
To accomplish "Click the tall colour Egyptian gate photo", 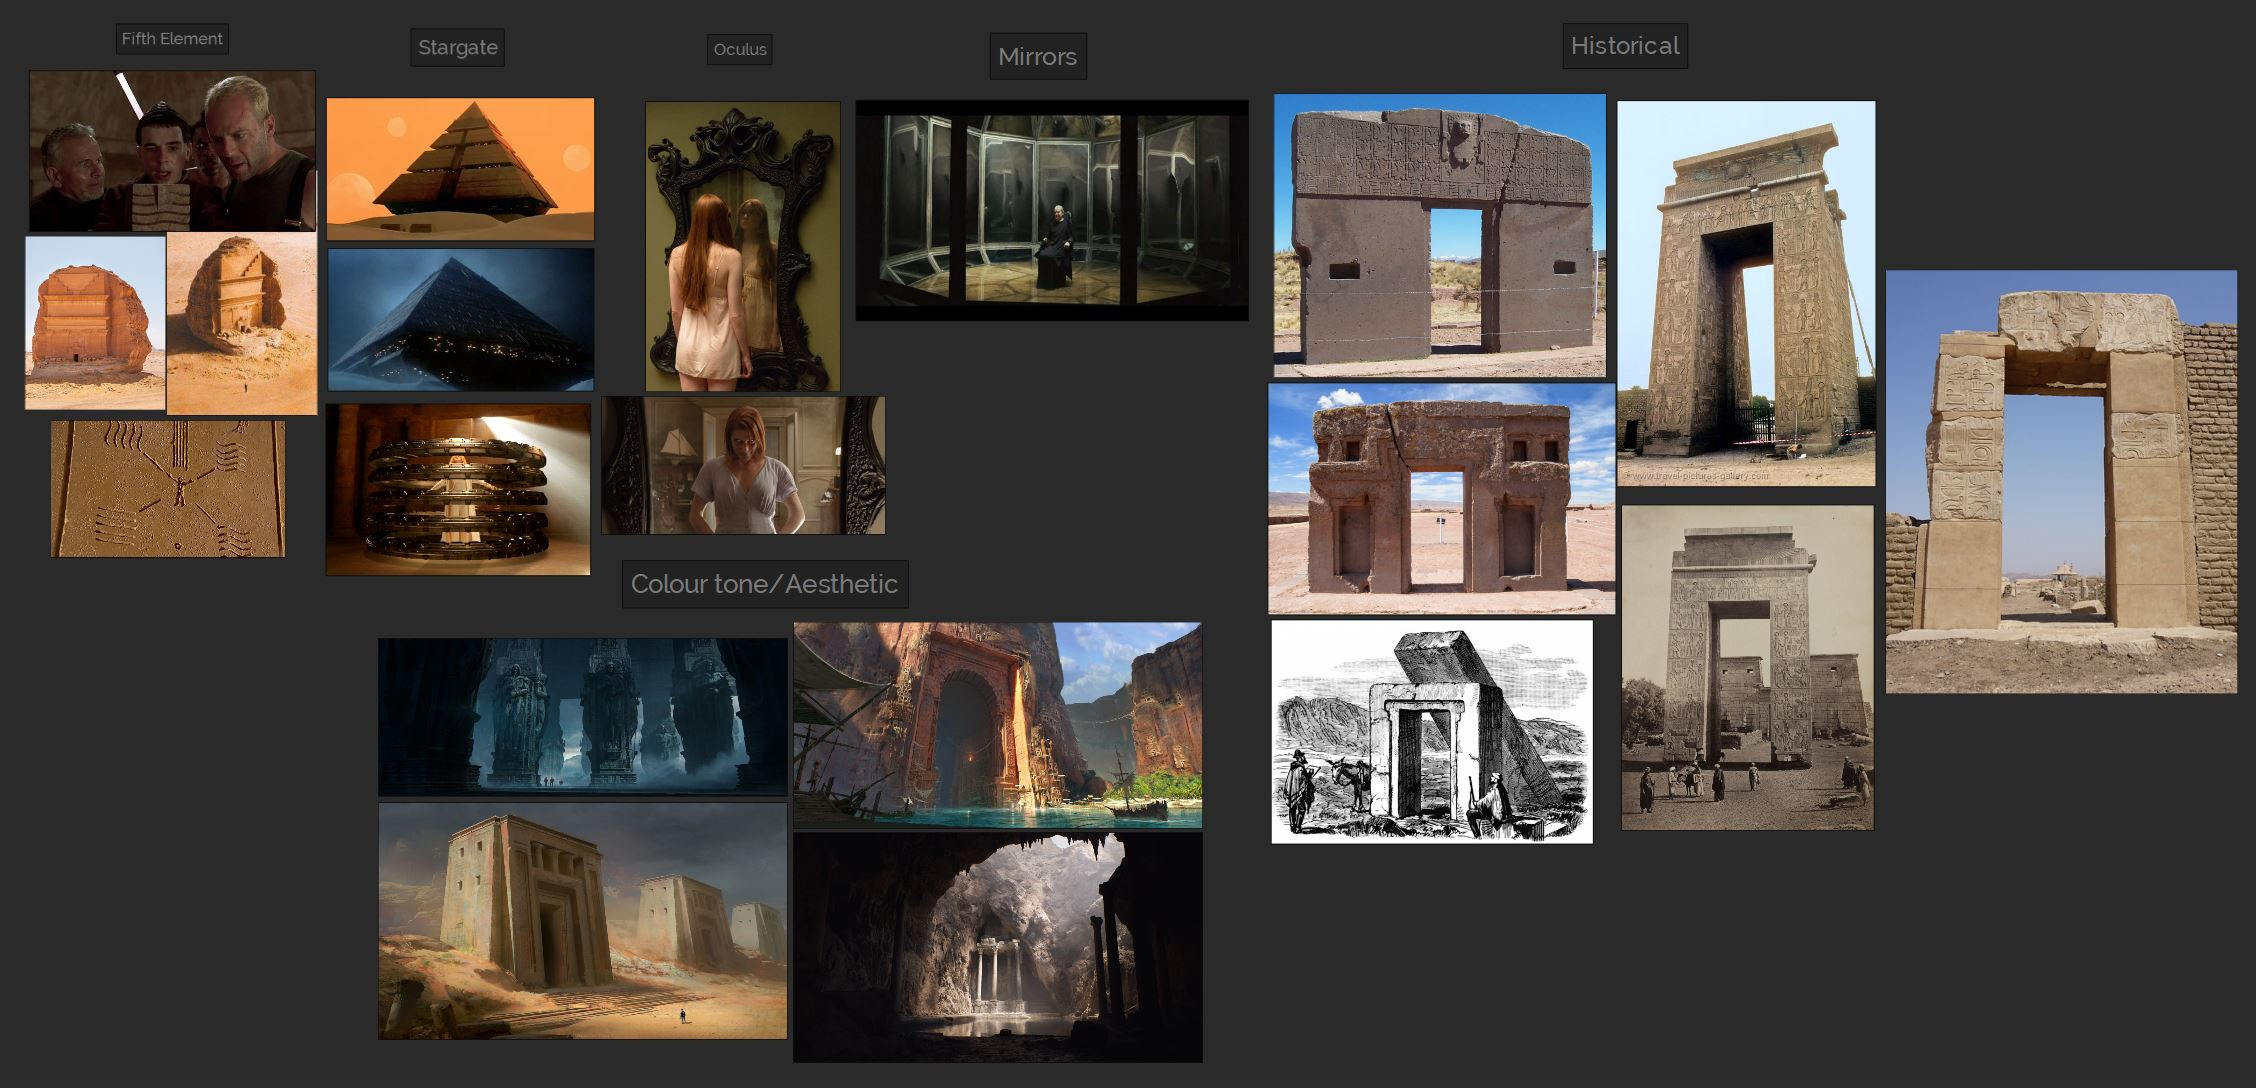I will pos(1746,294).
